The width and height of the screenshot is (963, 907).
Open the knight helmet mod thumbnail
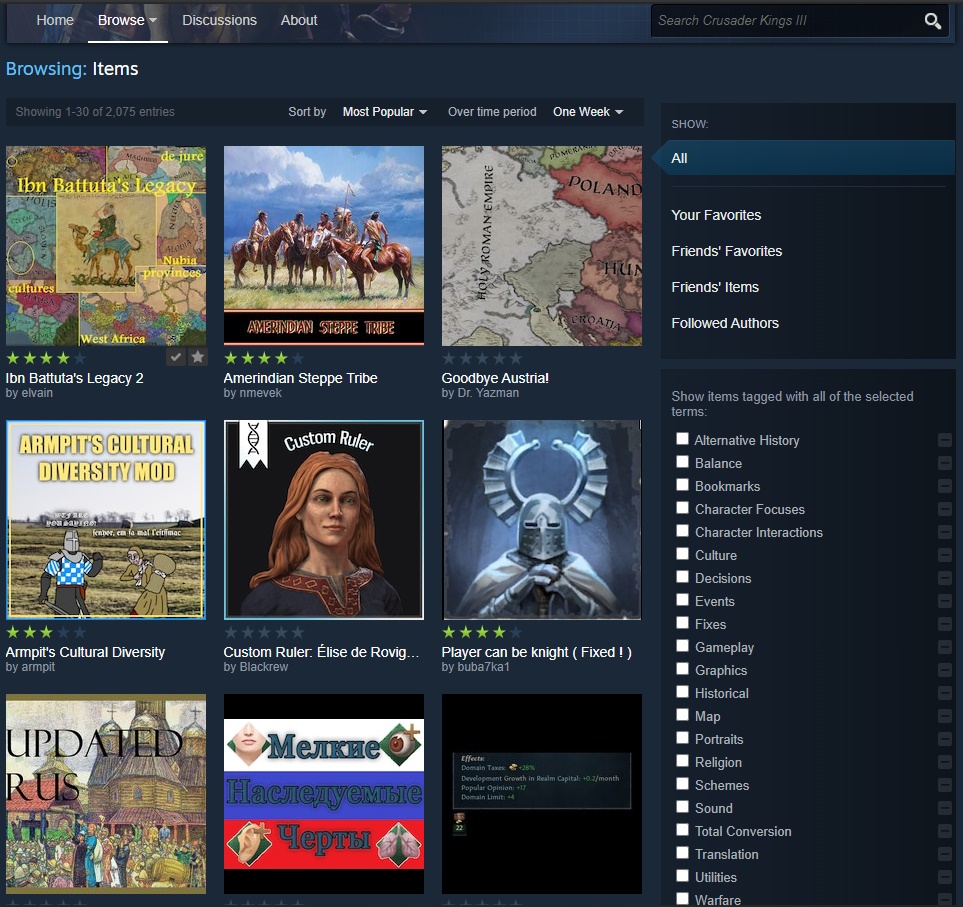[542, 520]
